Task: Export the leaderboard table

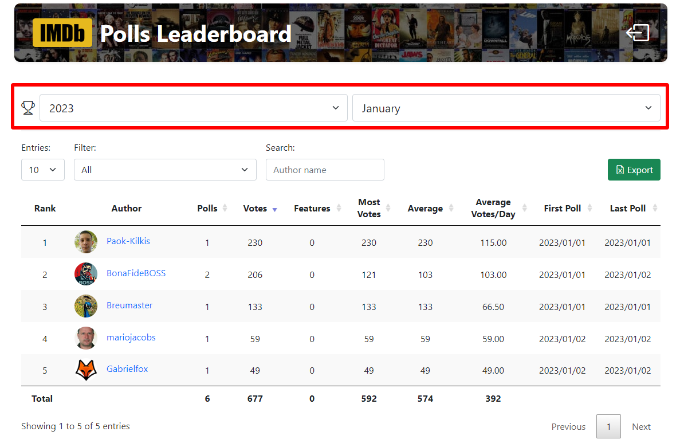Action: 633,170
